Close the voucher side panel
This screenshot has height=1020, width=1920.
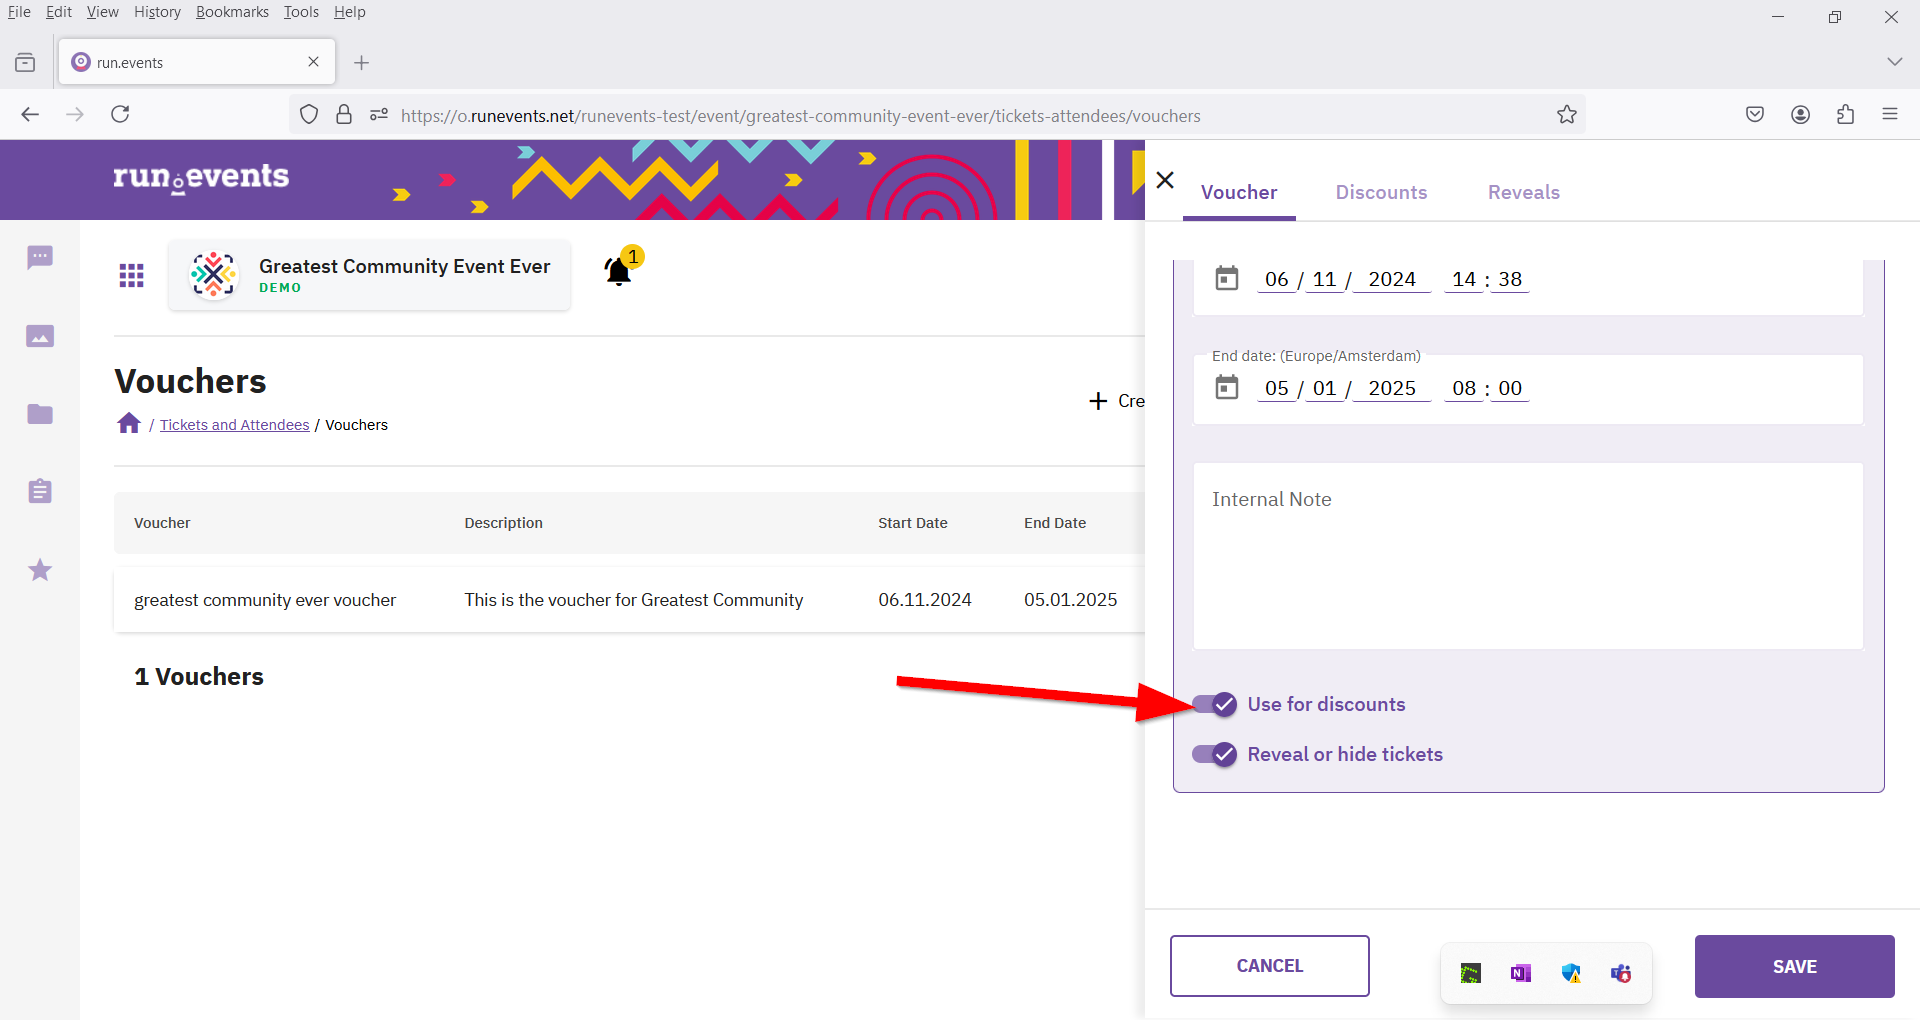[x=1165, y=180]
